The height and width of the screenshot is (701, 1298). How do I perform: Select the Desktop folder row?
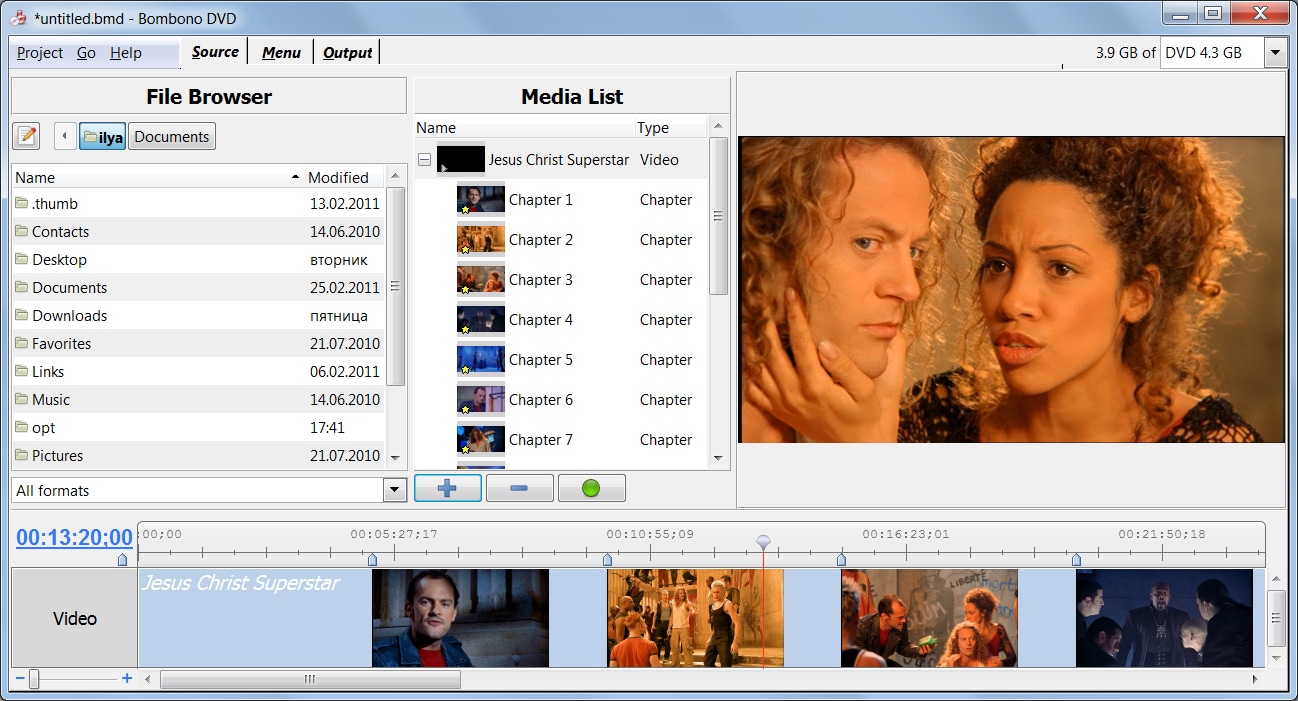(x=198, y=259)
